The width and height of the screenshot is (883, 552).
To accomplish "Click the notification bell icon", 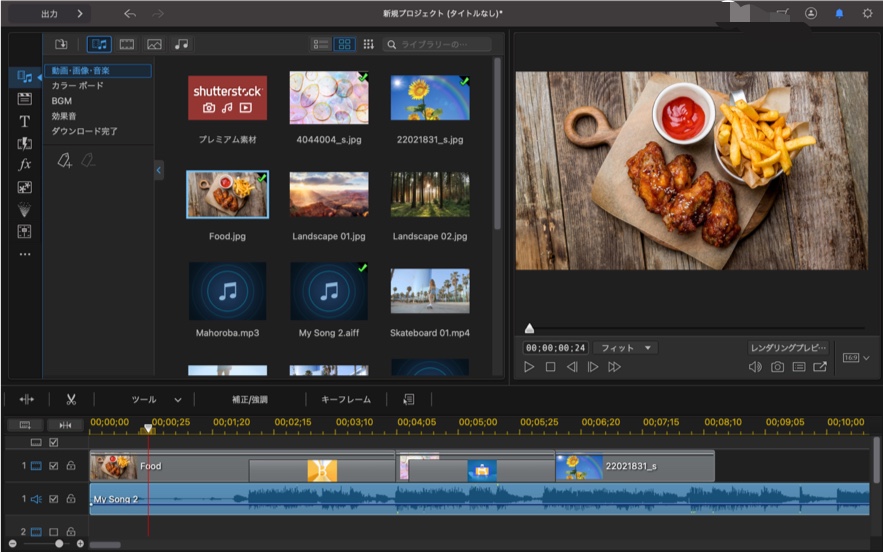I will 838,14.
